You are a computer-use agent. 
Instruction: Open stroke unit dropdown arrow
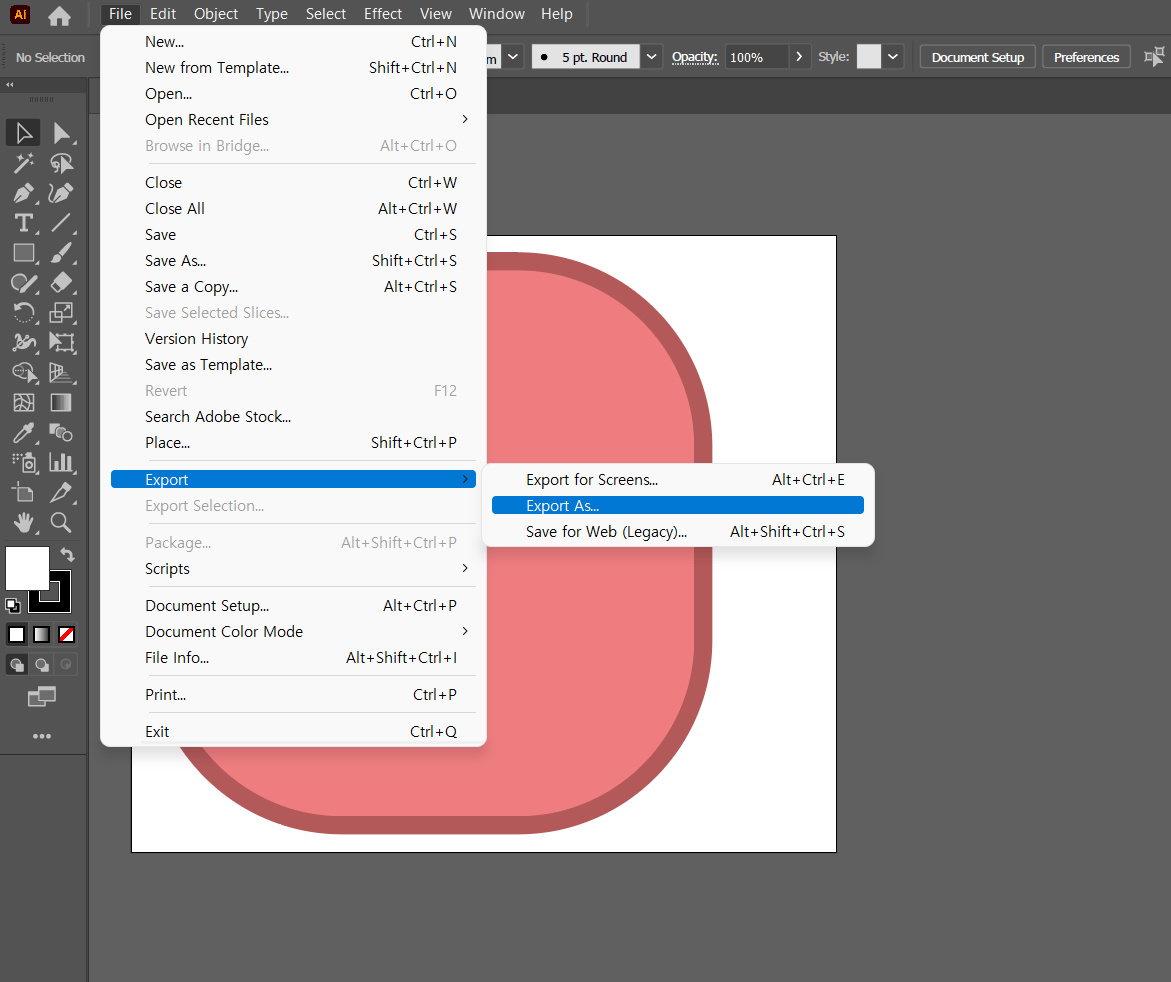click(x=513, y=57)
